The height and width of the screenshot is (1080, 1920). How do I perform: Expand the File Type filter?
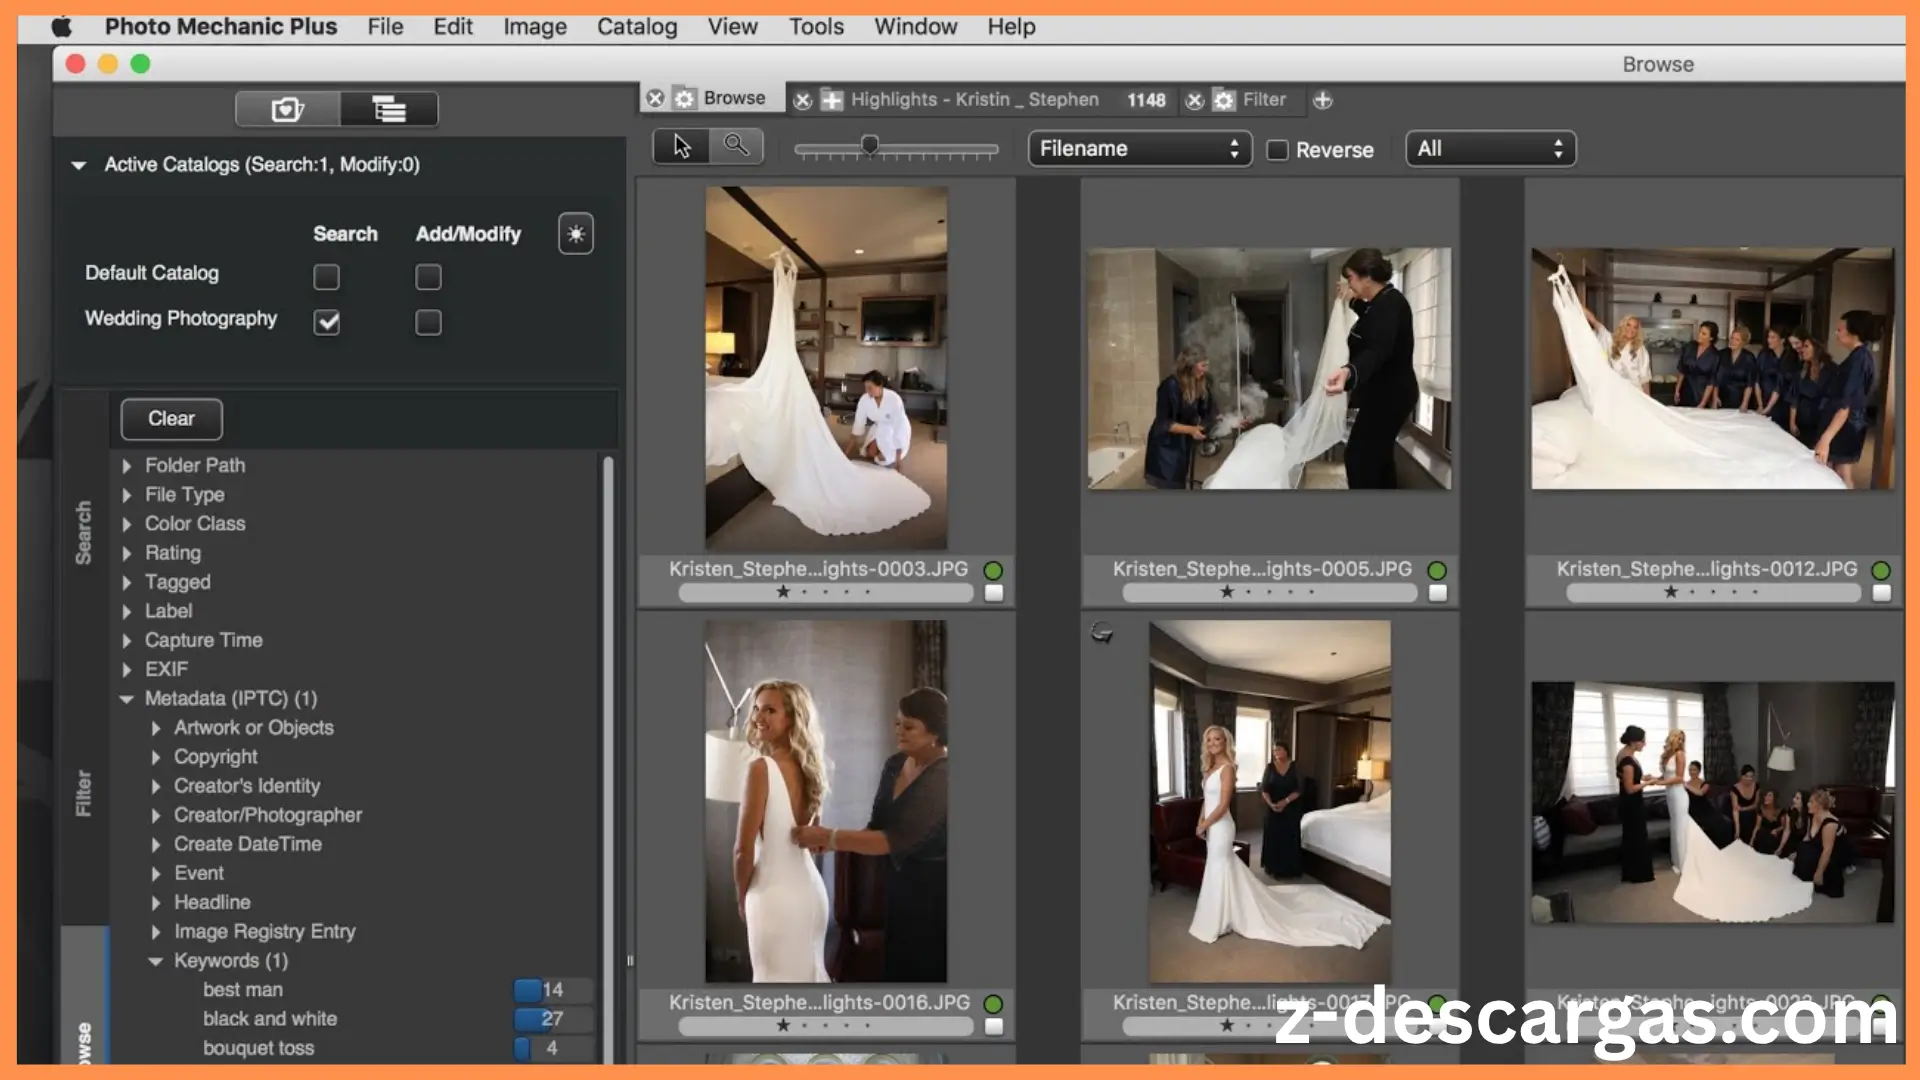coord(127,495)
